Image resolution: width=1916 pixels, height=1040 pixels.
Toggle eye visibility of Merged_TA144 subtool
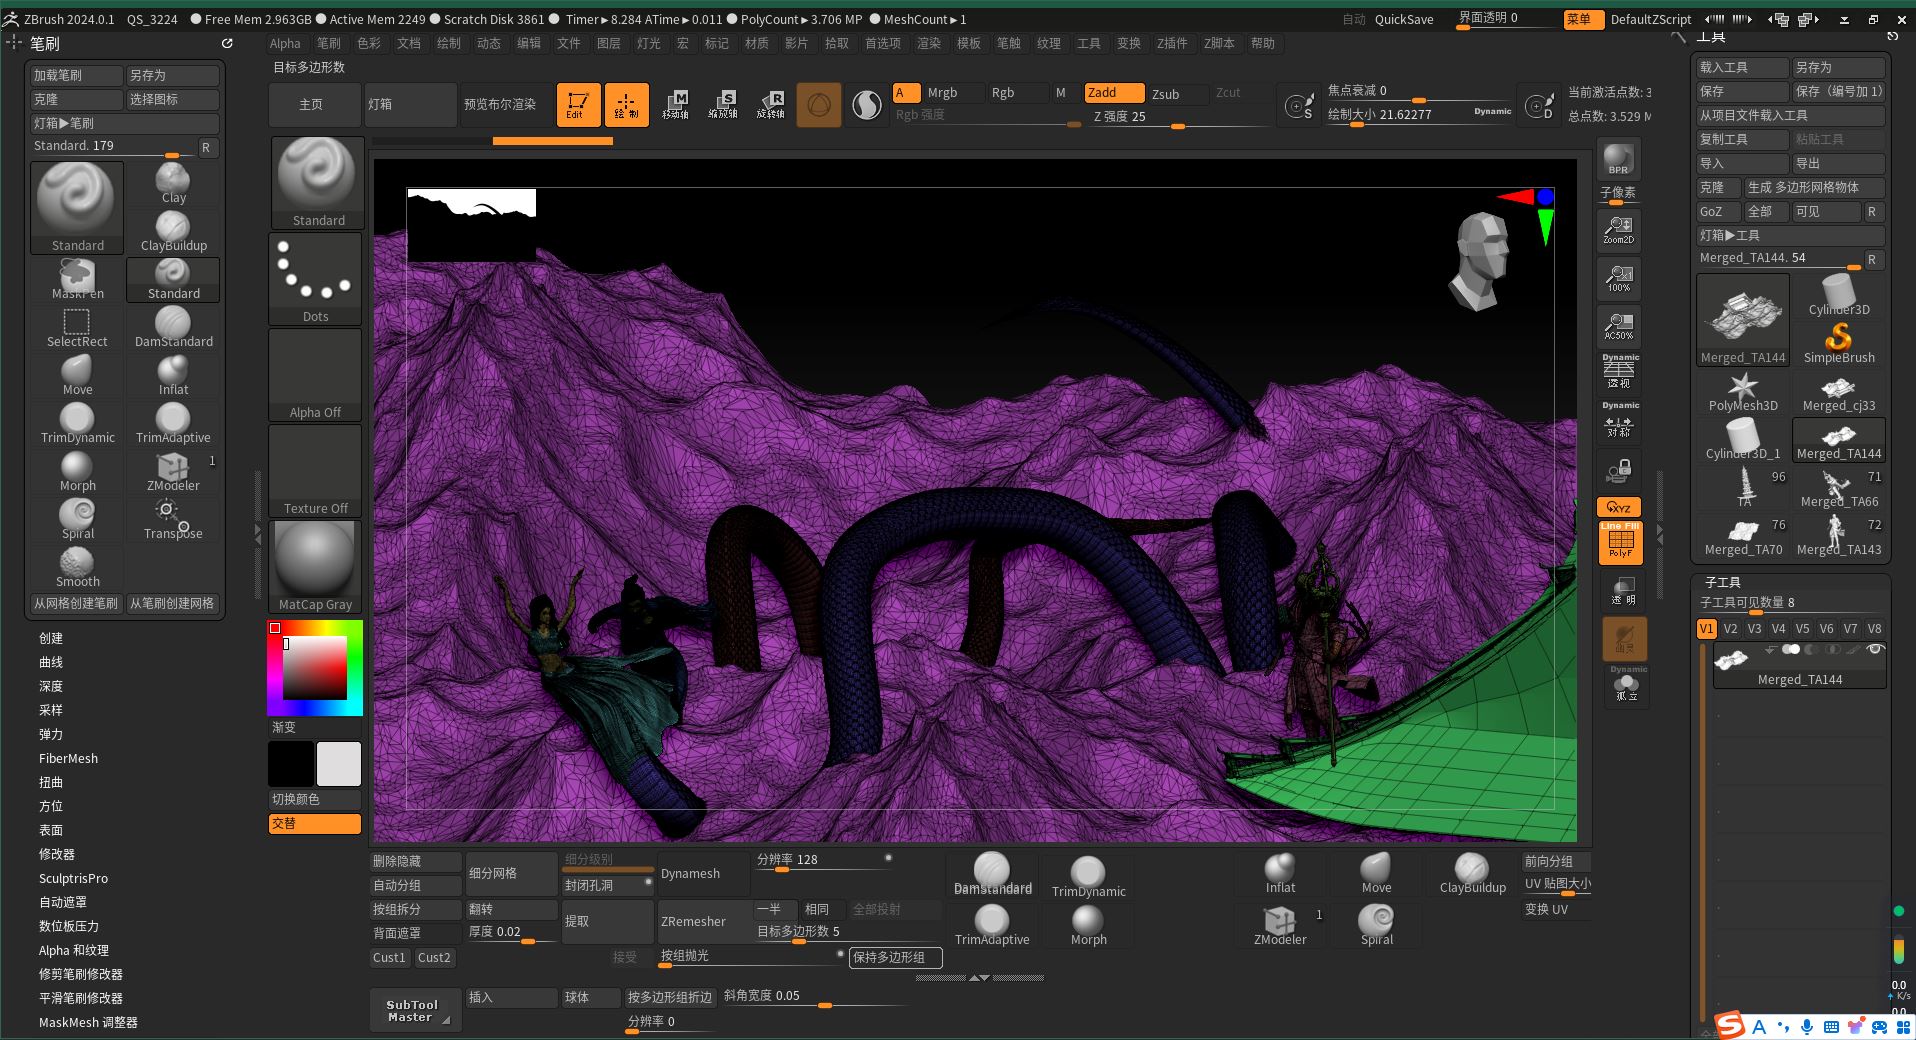[x=1875, y=650]
